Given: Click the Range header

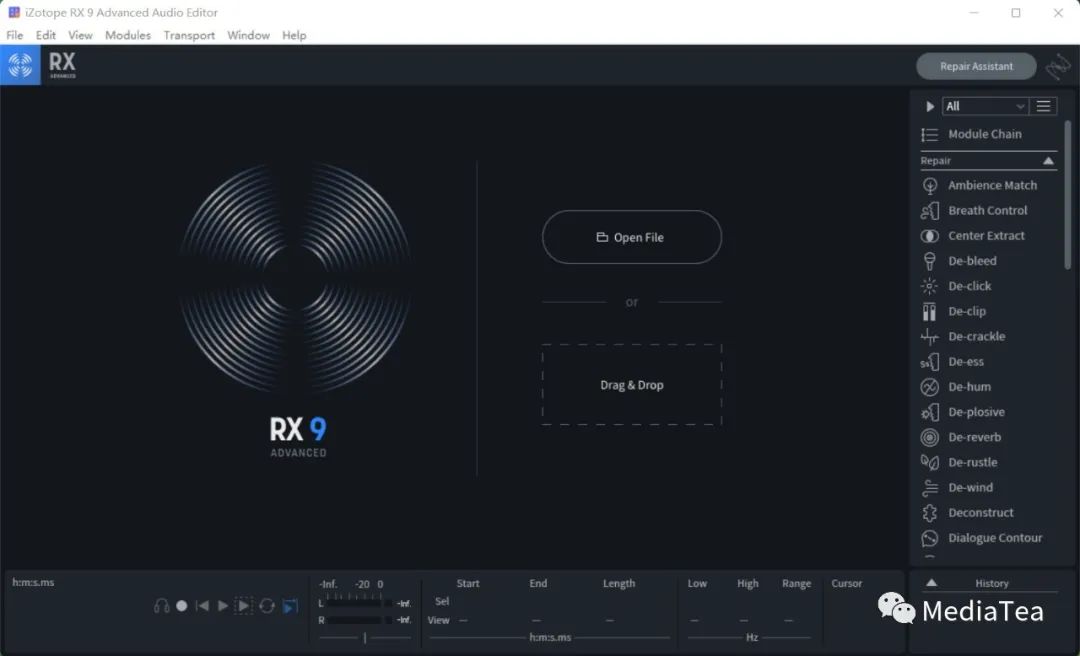Looking at the screenshot, I should click(796, 584).
